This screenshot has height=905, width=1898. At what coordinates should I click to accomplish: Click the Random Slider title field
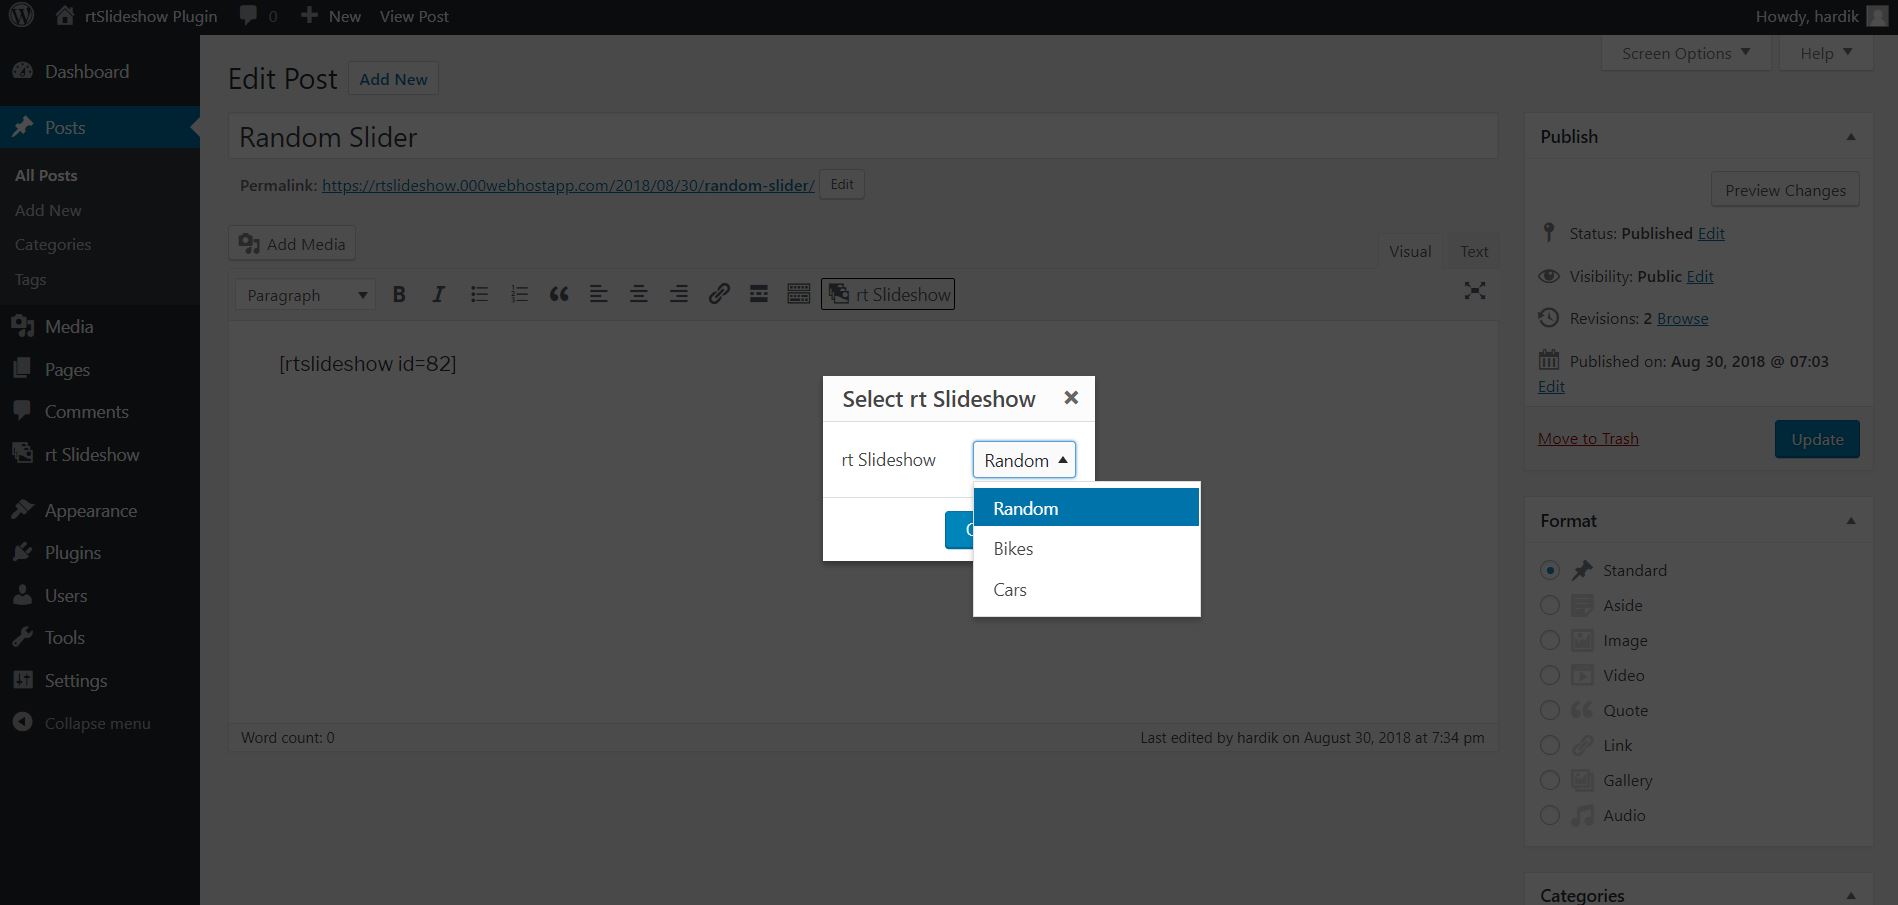tap(863, 136)
